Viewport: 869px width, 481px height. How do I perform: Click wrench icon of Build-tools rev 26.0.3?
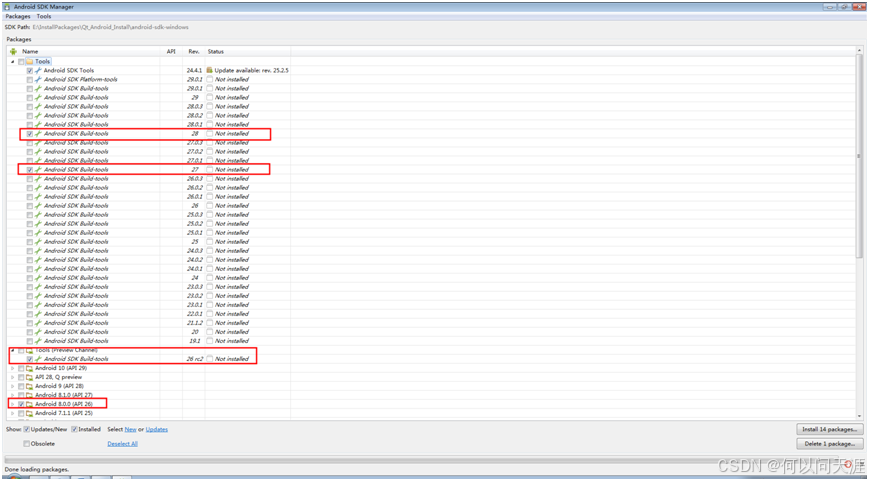[38, 178]
